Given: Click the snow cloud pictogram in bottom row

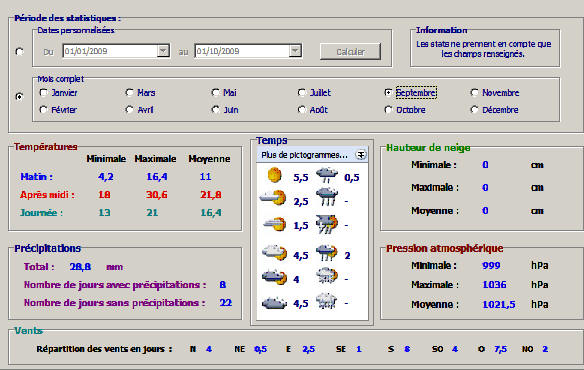Looking at the screenshot, I should pyautogui.click(x=326, y=301).
